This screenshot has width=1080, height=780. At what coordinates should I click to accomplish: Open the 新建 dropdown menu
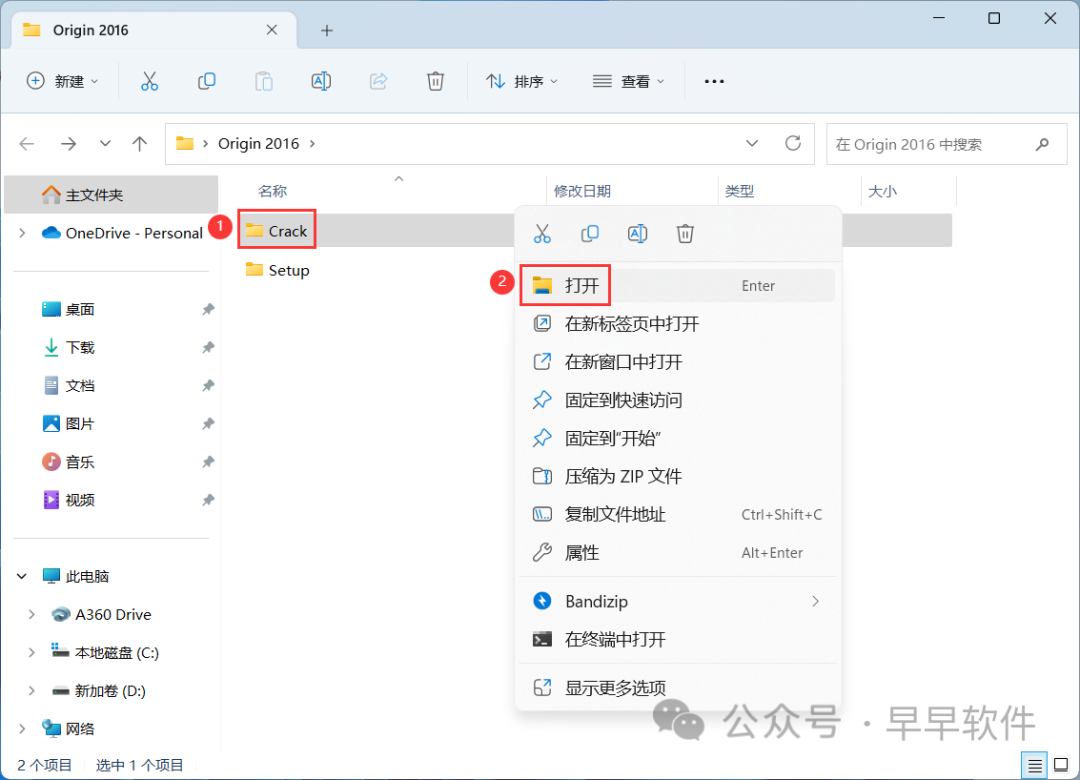point(63,82)
